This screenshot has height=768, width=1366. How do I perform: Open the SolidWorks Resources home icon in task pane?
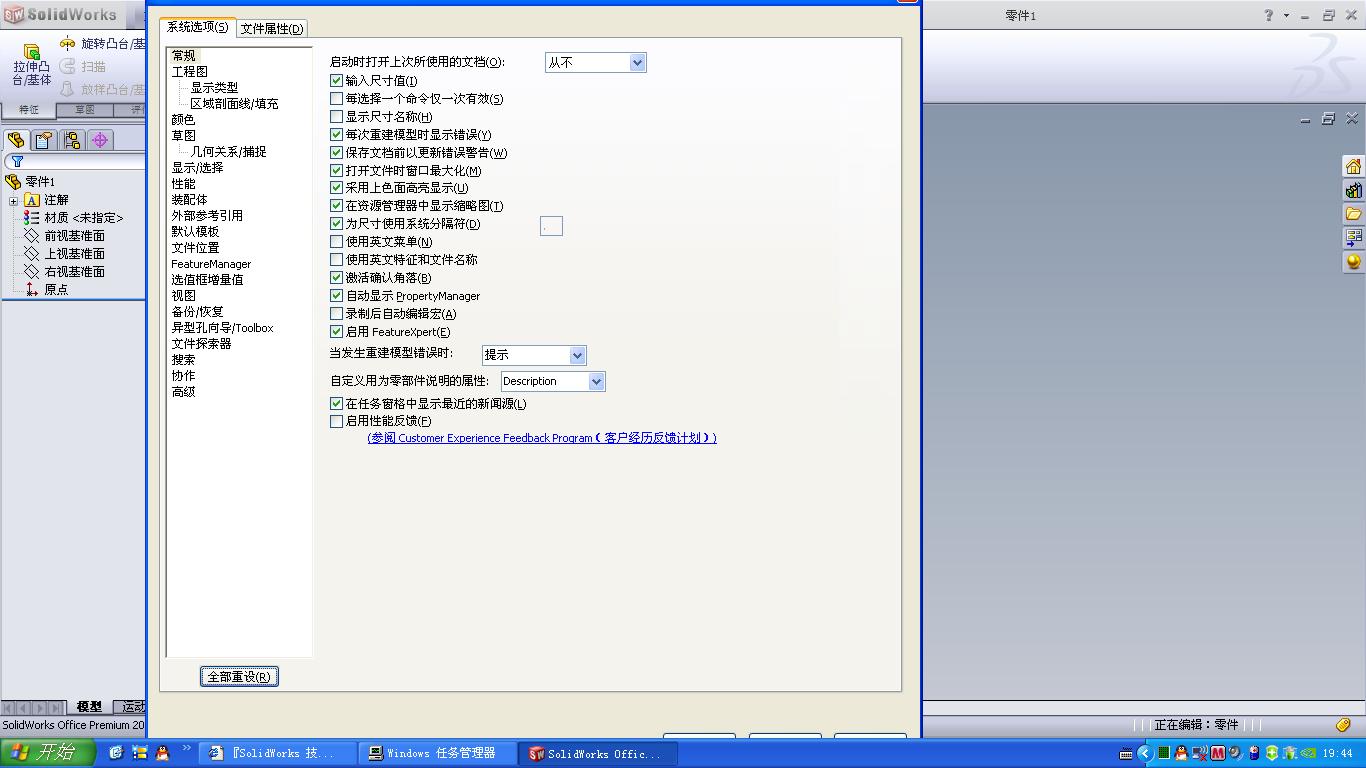[1353, 166]
